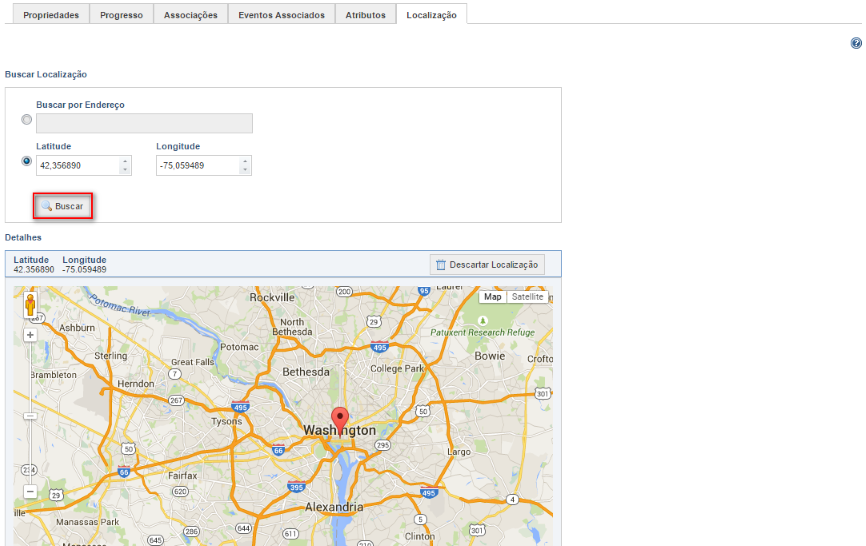
Task: Click the Great Falls map label
Action: tap(192, 362)
